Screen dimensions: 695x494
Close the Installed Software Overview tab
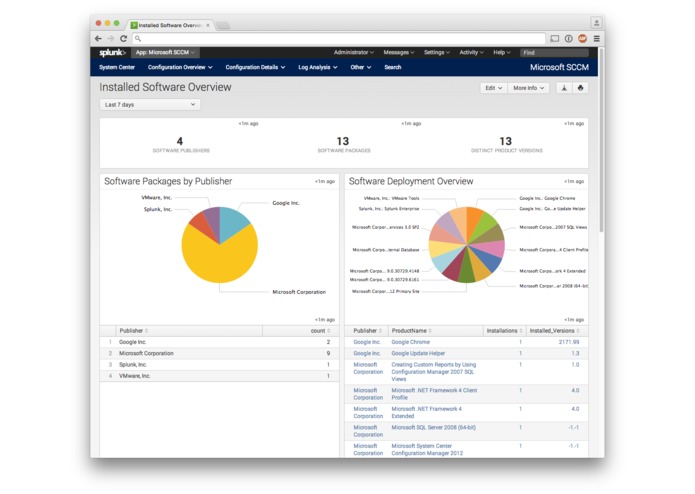point(208,25)
